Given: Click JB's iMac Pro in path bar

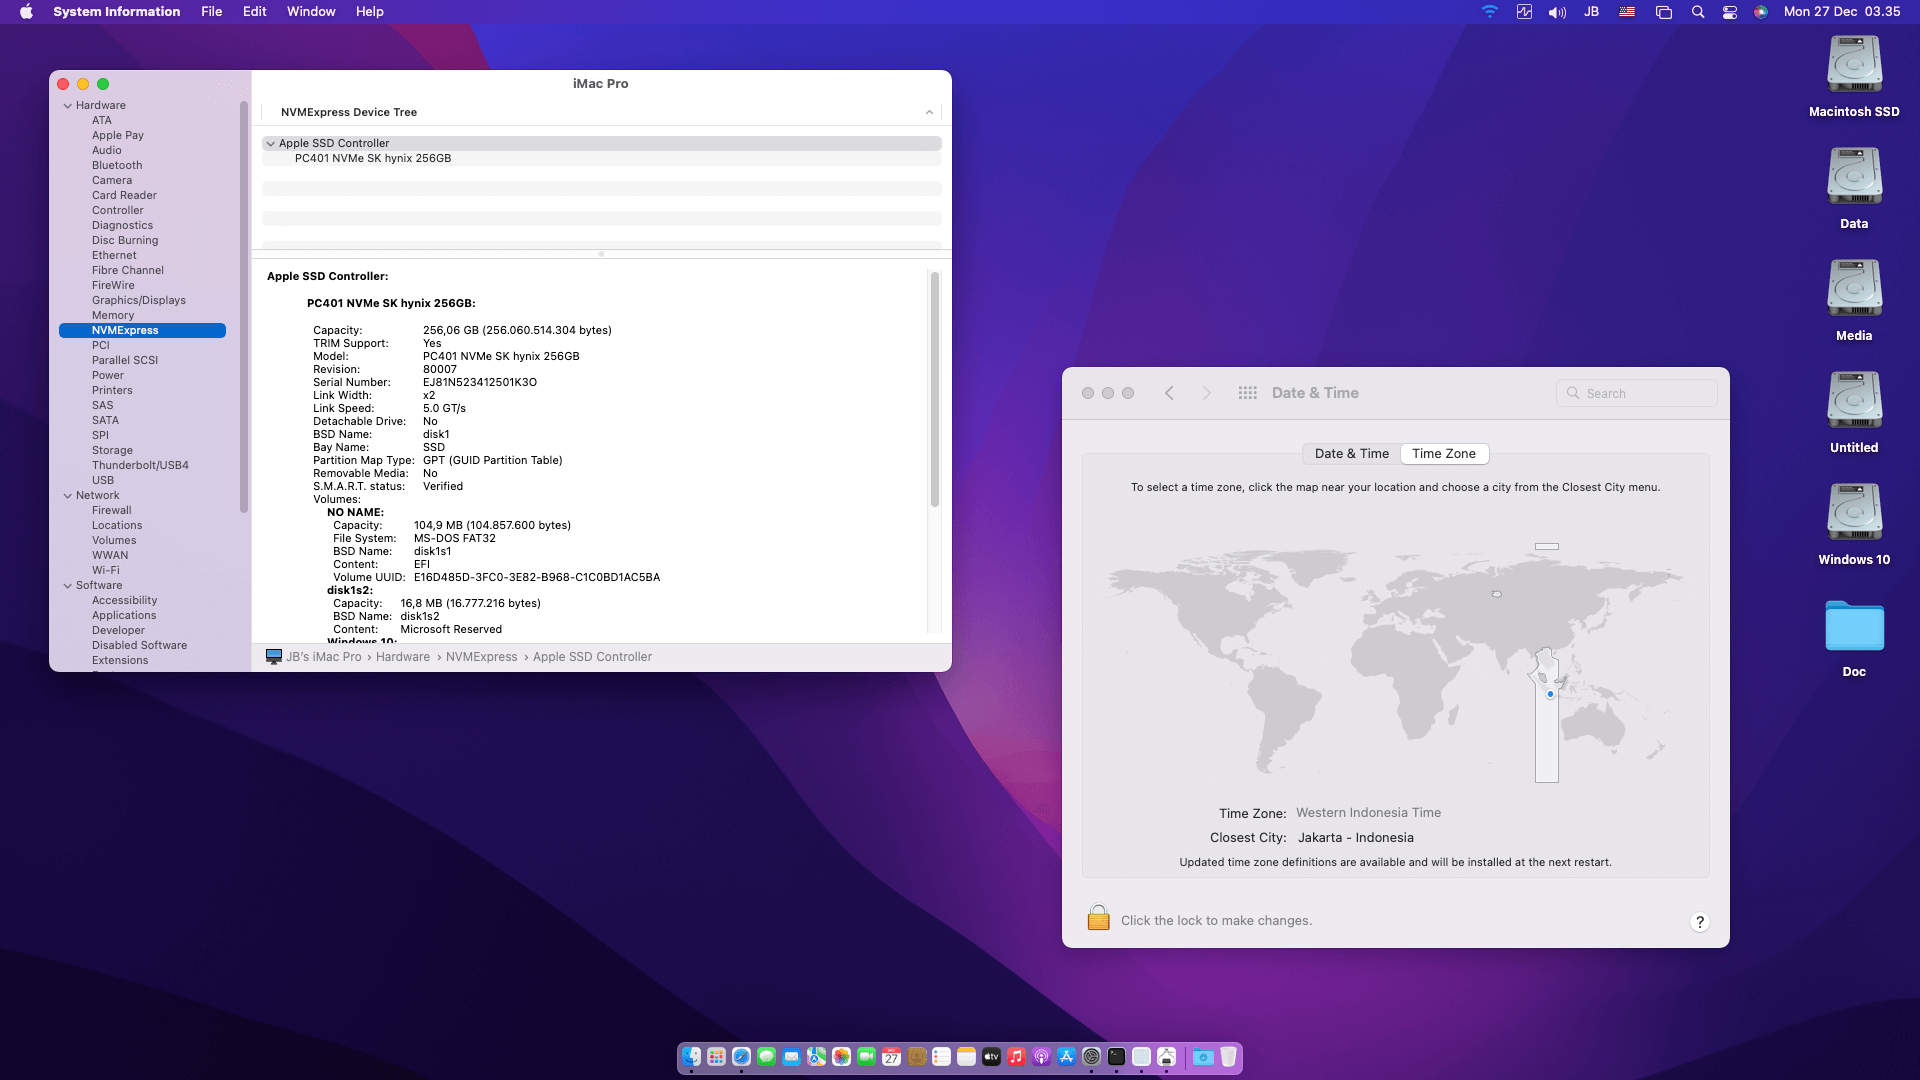Looking at the screenshot, I should [314, 657].
